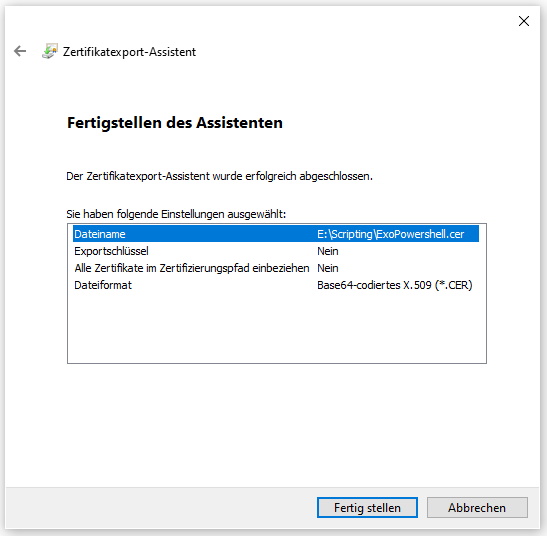The height and width of the screenshot is (536, 547).
Task: Cancel the wizard via Abbrechen
Action: pos(477,507)
